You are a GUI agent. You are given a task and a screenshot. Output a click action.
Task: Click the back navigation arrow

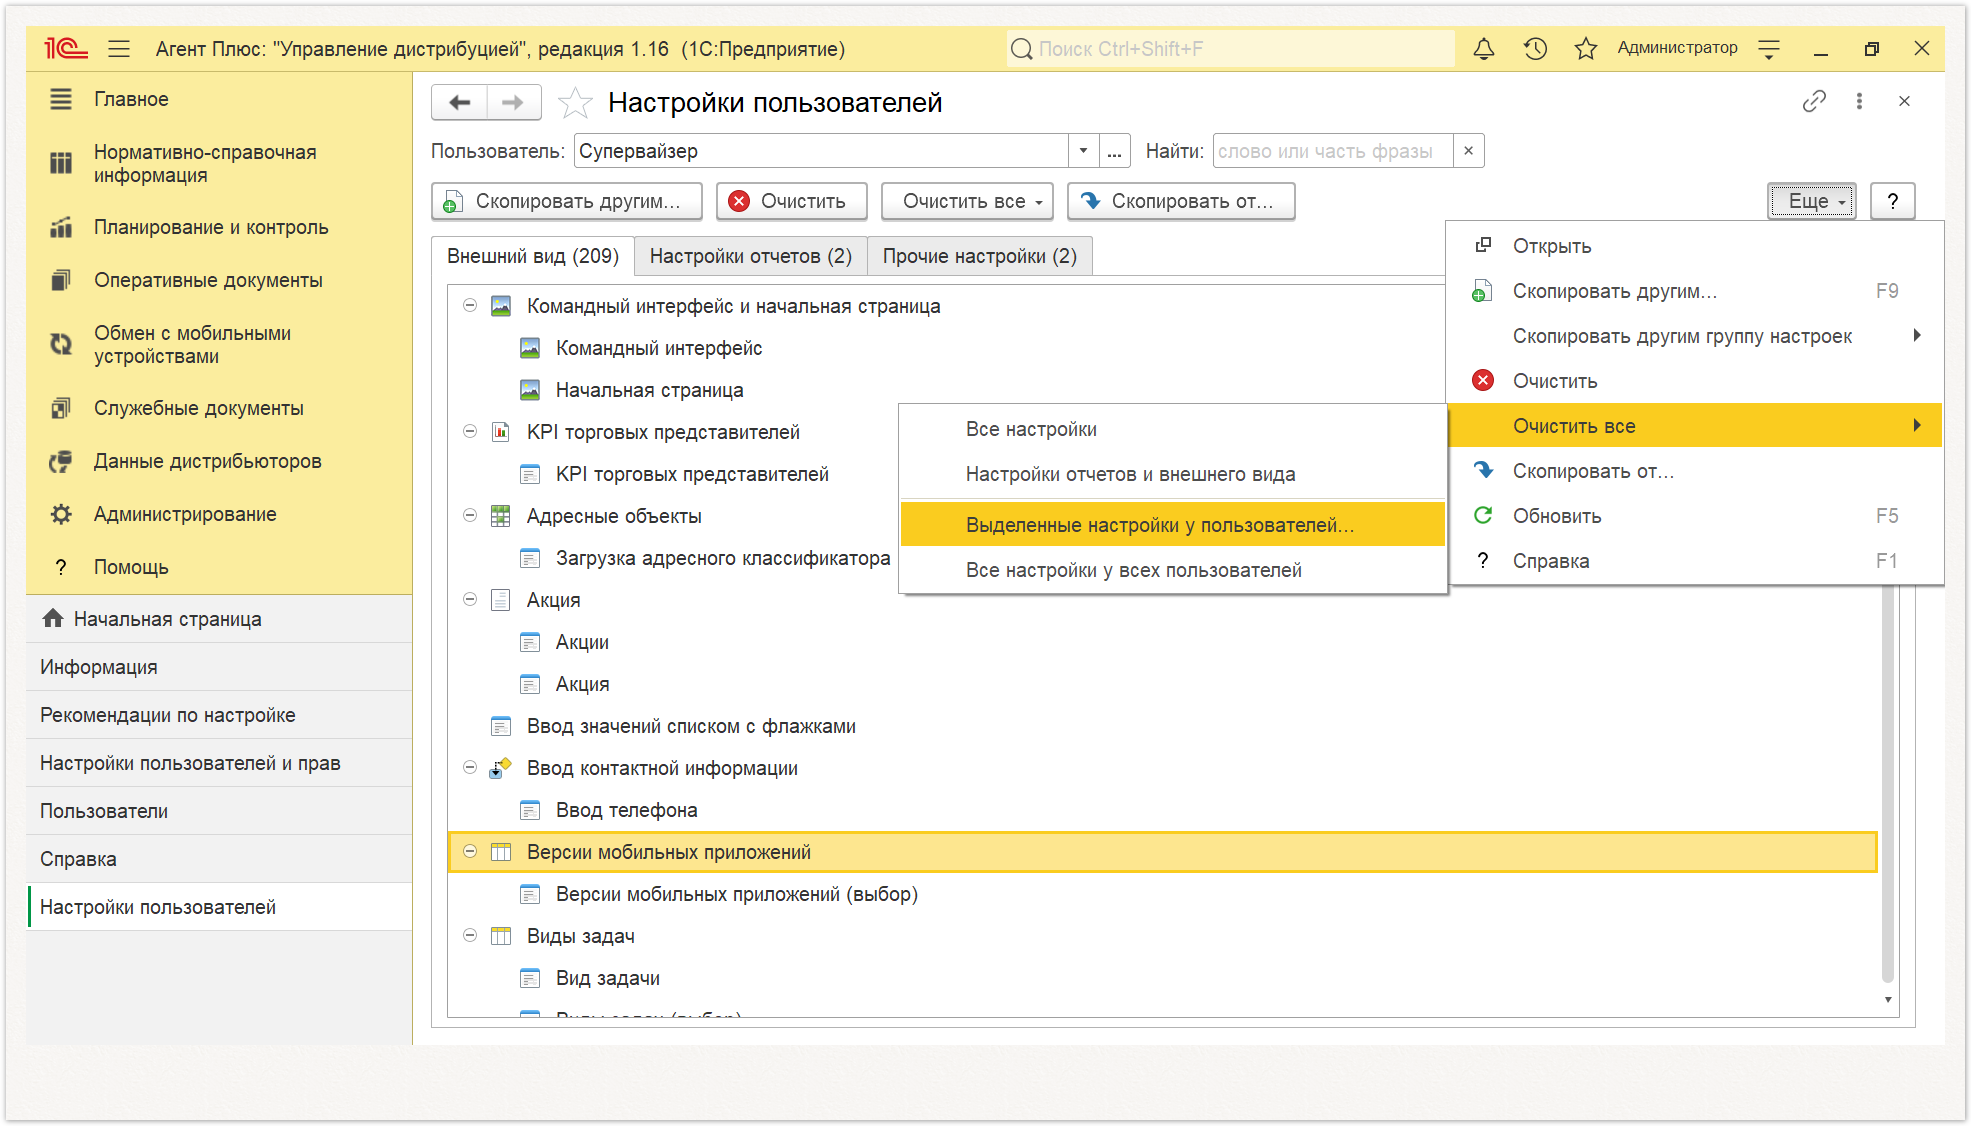tap(460, 102)
